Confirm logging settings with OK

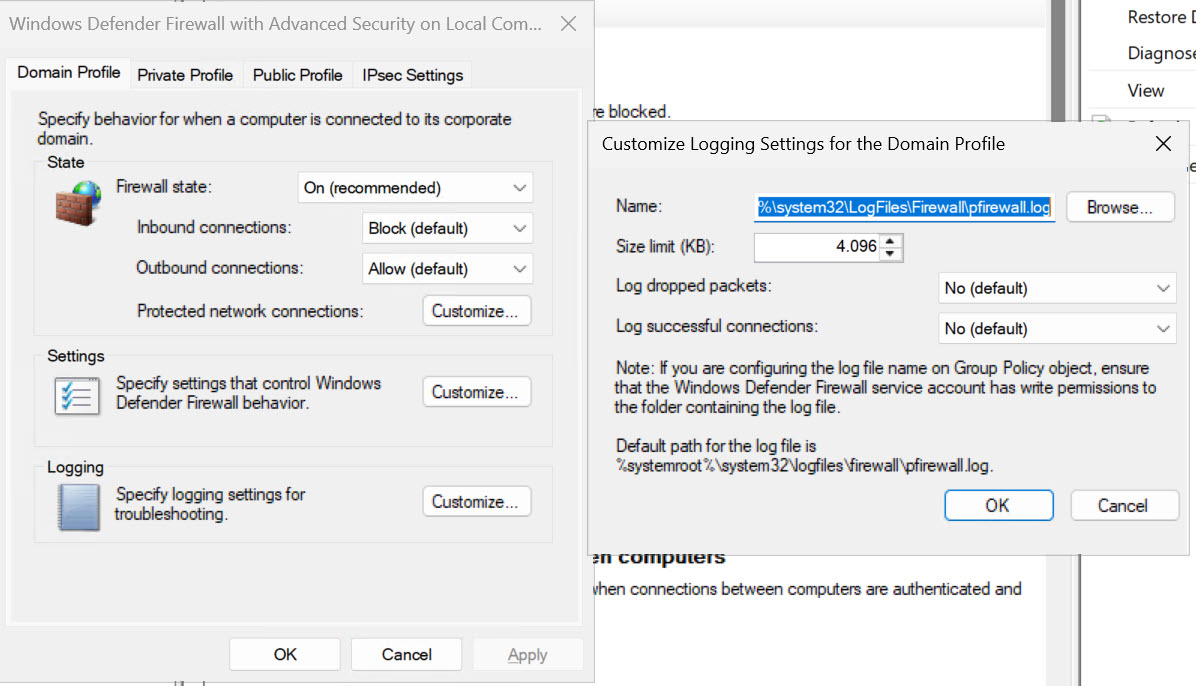click(998, 505)
